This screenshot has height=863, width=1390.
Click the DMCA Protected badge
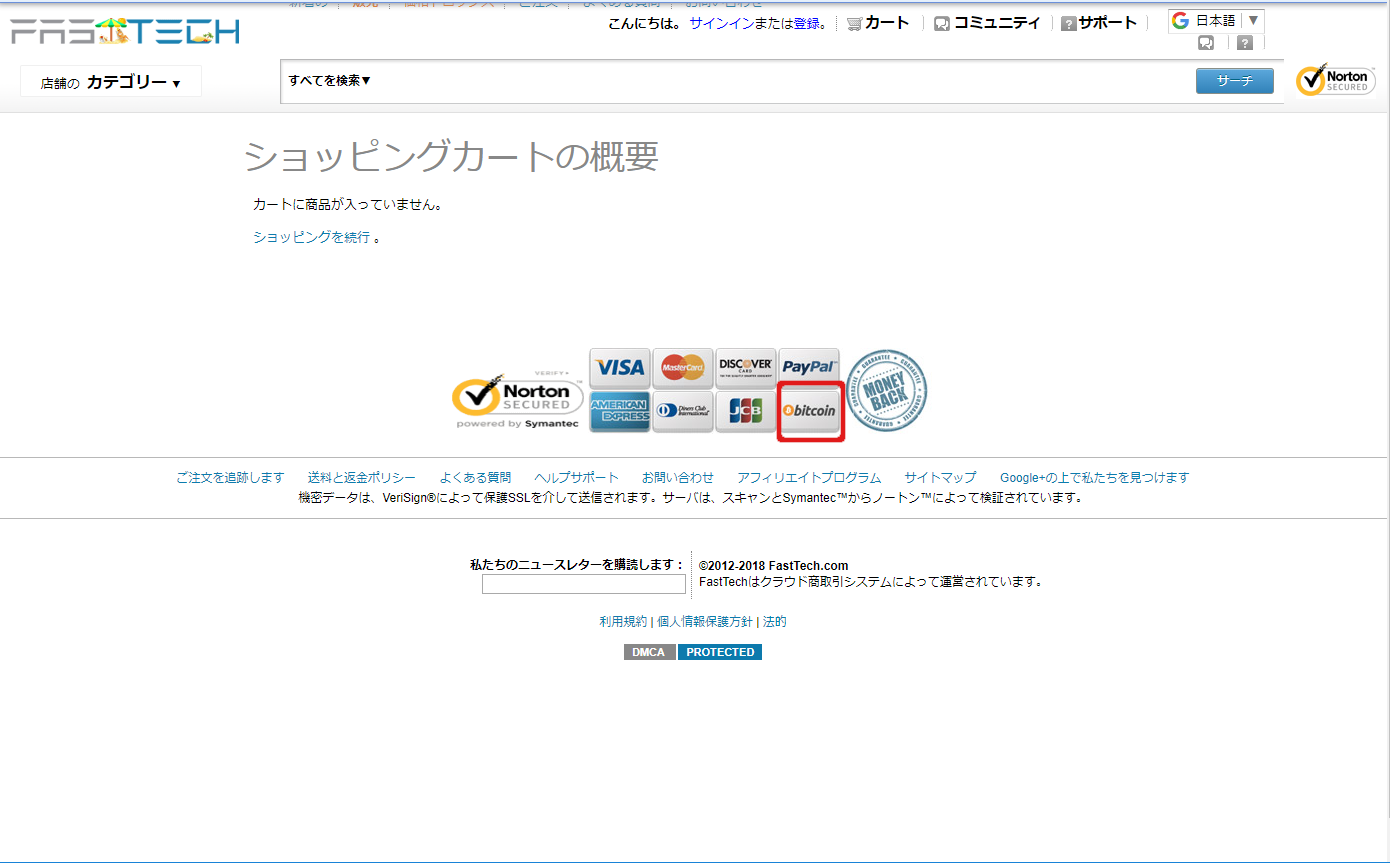(x=693, y=652)
